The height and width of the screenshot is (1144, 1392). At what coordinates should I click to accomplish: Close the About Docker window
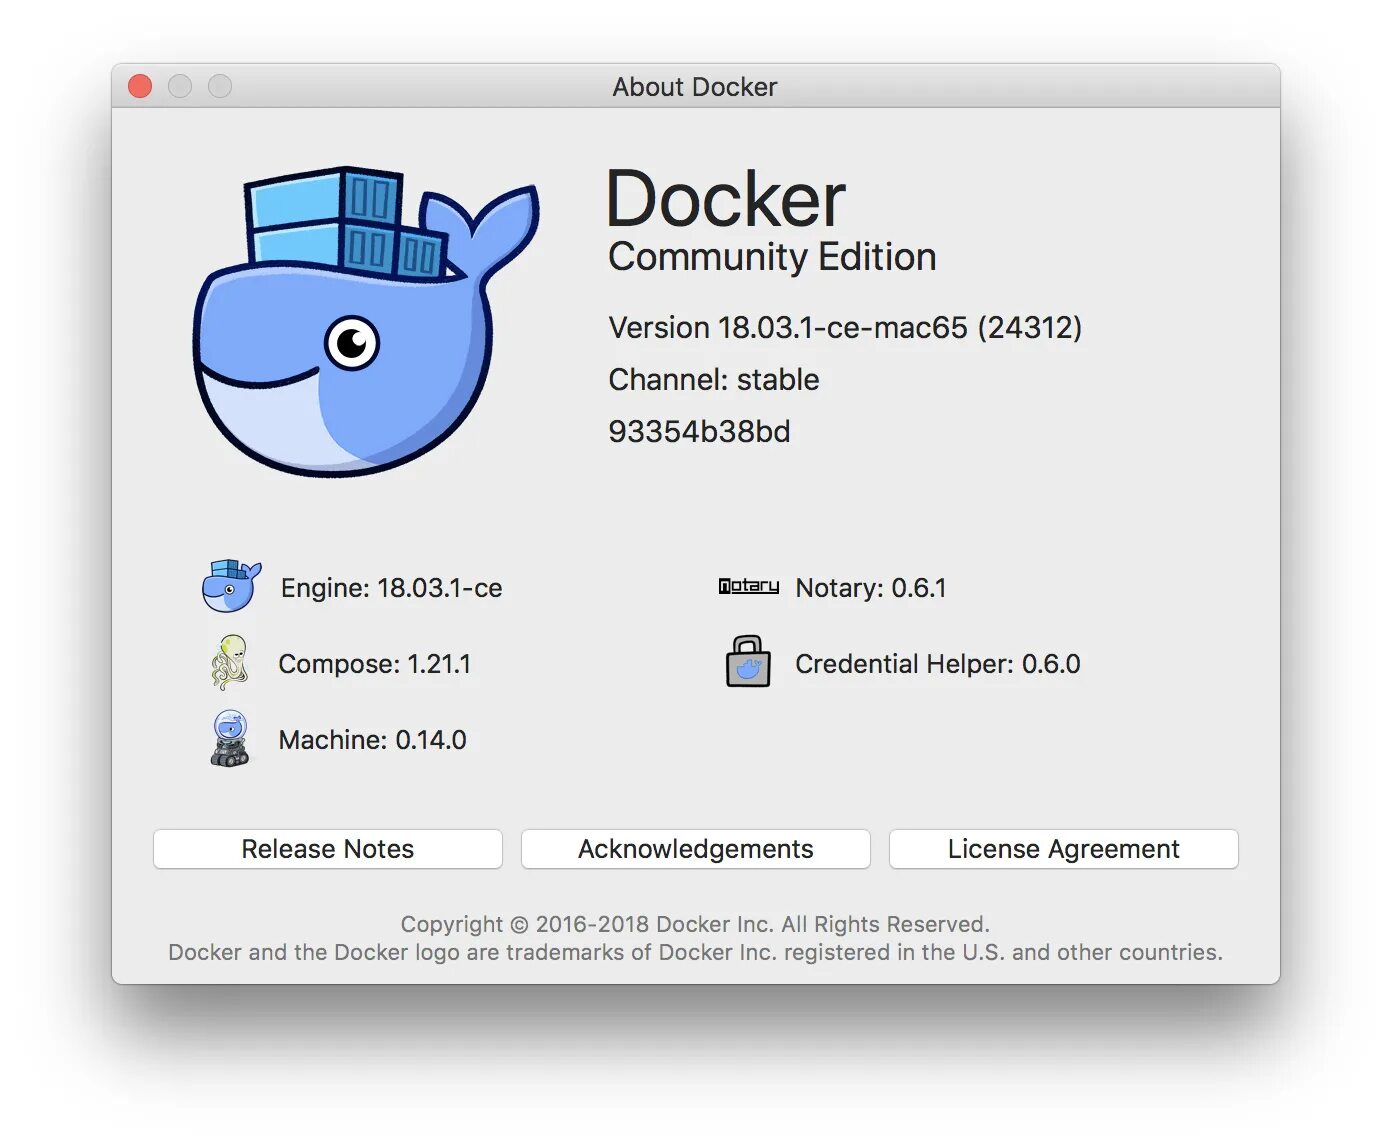140,87
